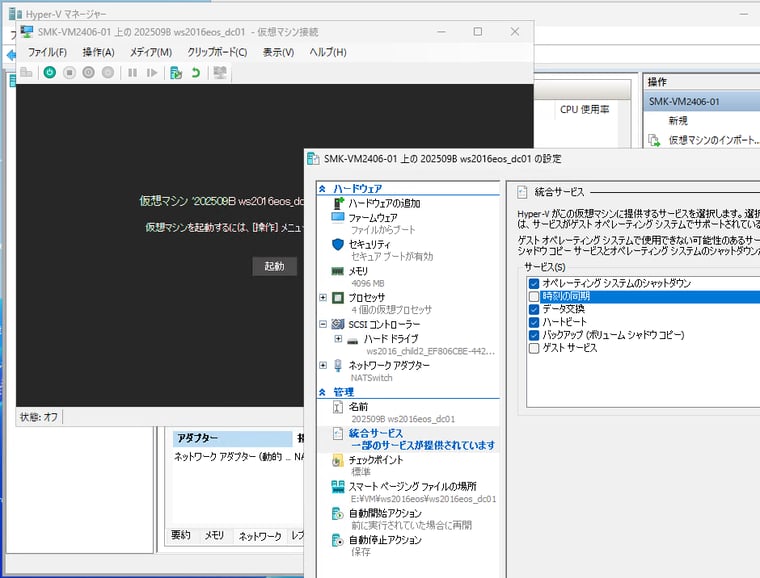Click the Checkpoint icon in VM toolbar
Viewport: 760px width, 578px height.
(x=176, y=73)
